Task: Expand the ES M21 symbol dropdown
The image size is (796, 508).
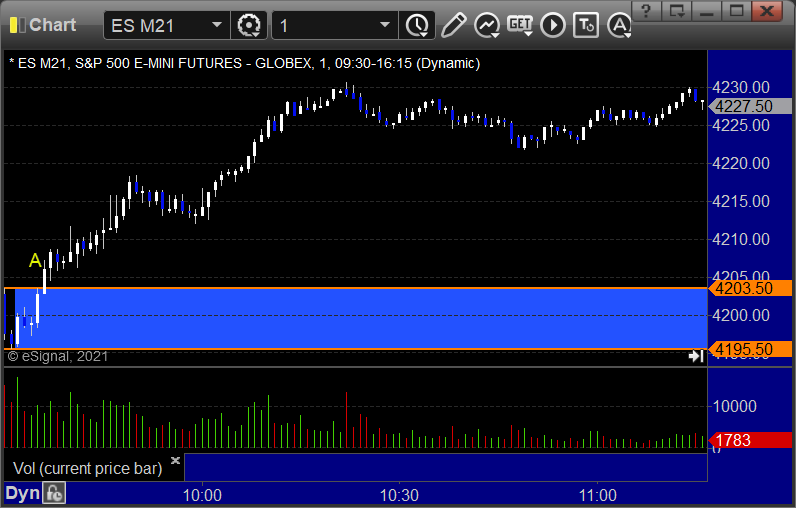Action: (x=217, y=25)
